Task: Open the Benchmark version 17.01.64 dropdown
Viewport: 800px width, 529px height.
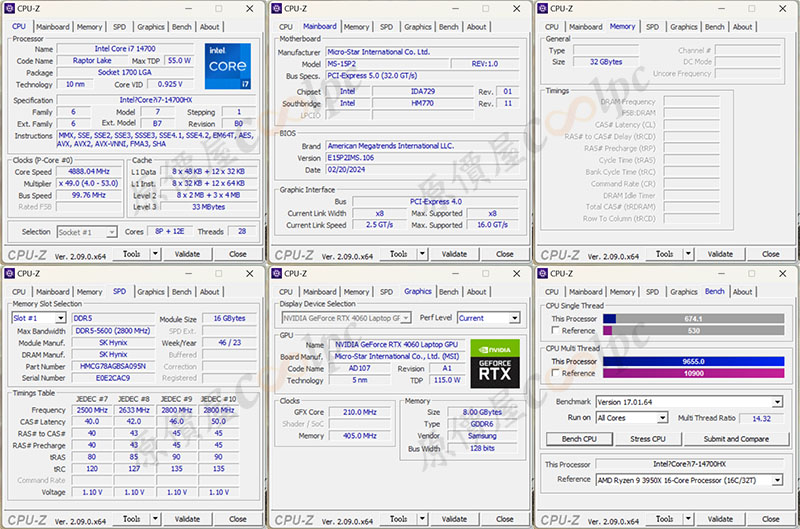Action: [689, 402]
